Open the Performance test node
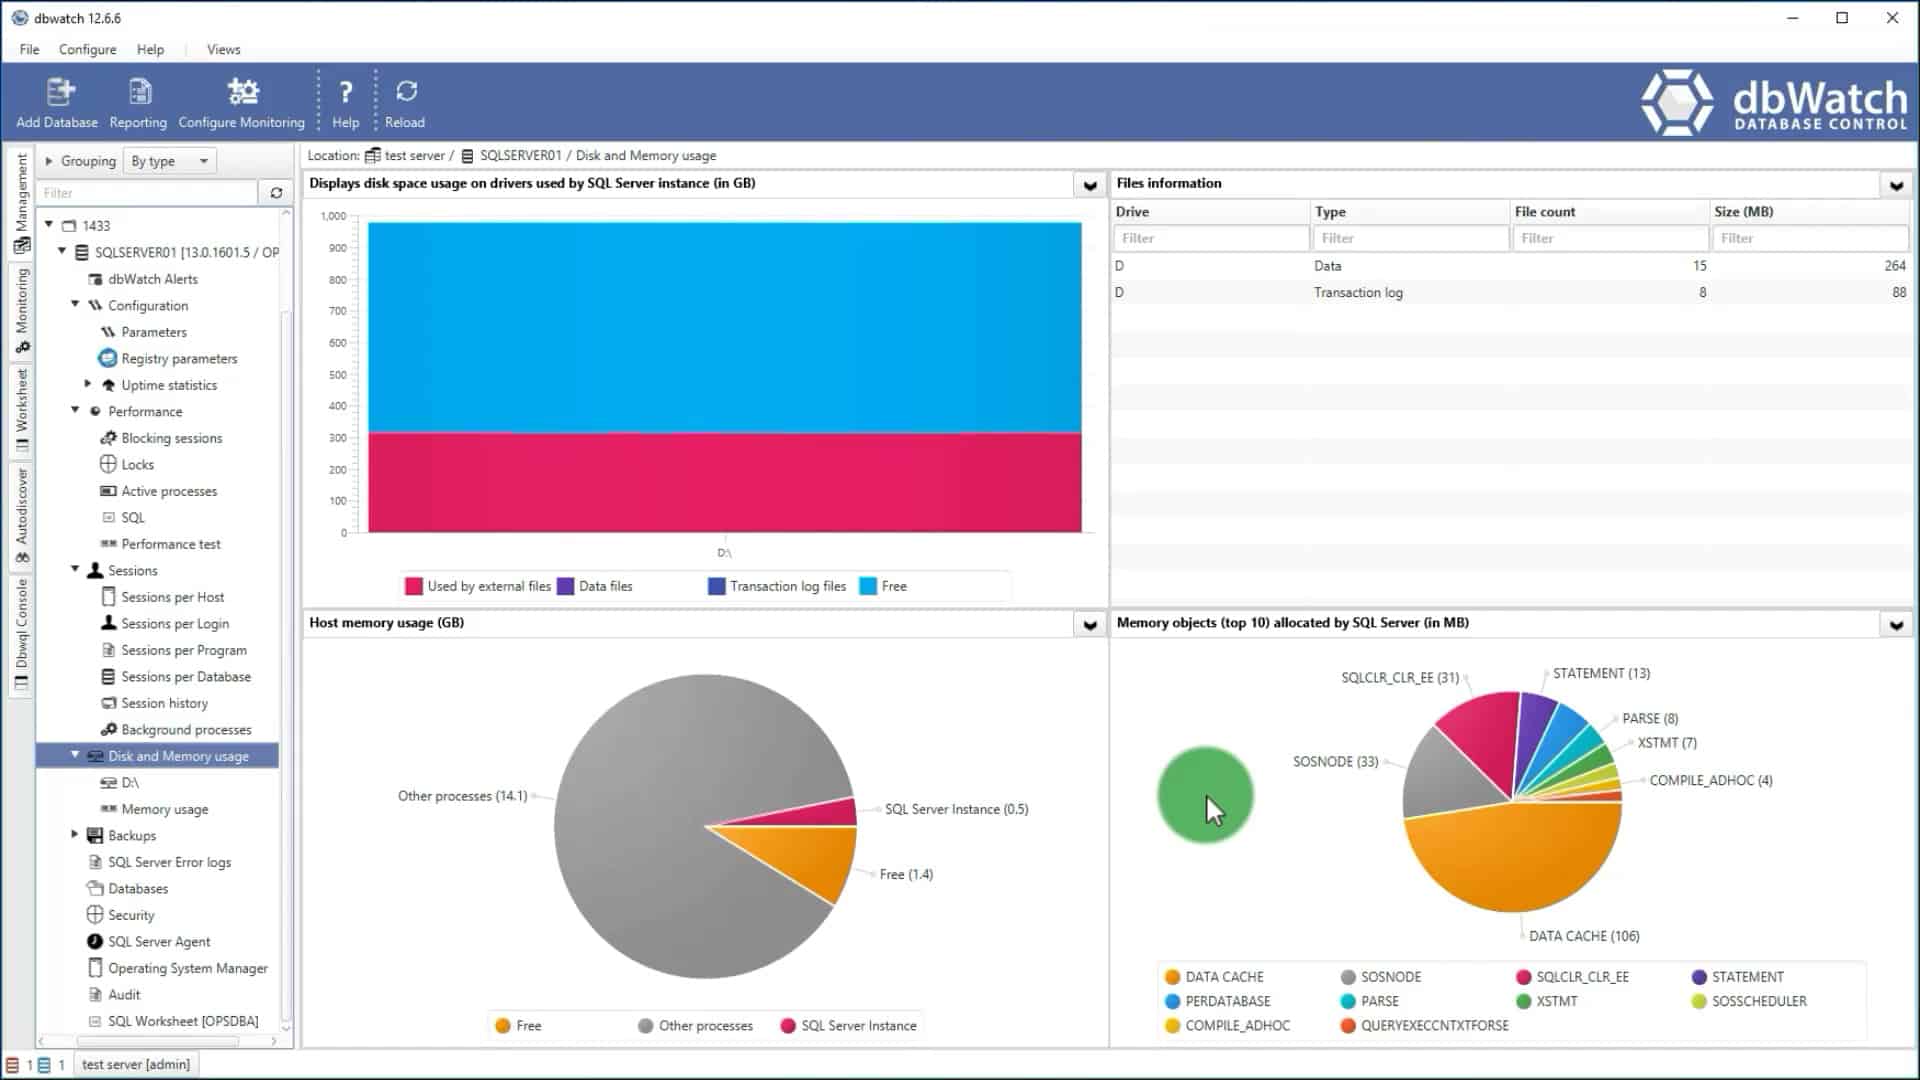The width and height of the screenshot is (1920, 1080). click(x=171, y=544)
